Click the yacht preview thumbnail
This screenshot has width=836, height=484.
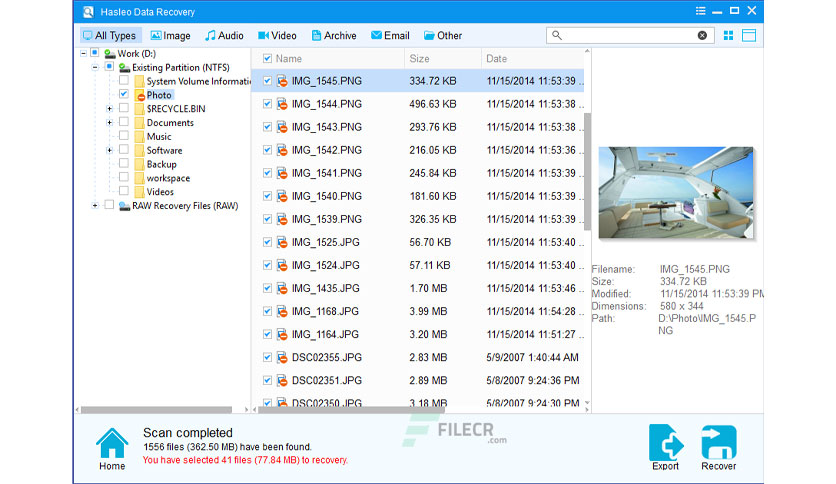(676, 192)
